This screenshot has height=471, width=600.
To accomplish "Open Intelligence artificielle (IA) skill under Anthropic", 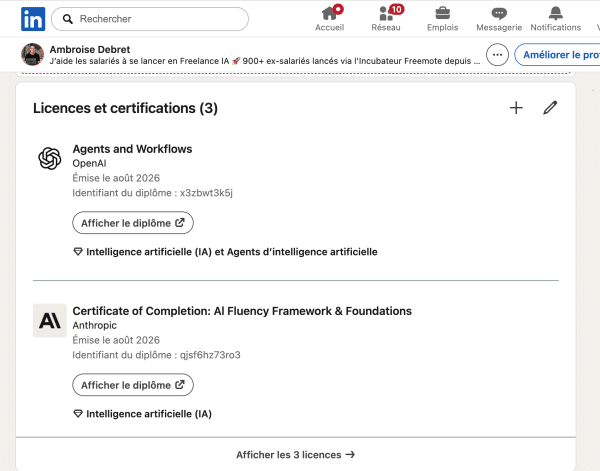I will [149, 414].
